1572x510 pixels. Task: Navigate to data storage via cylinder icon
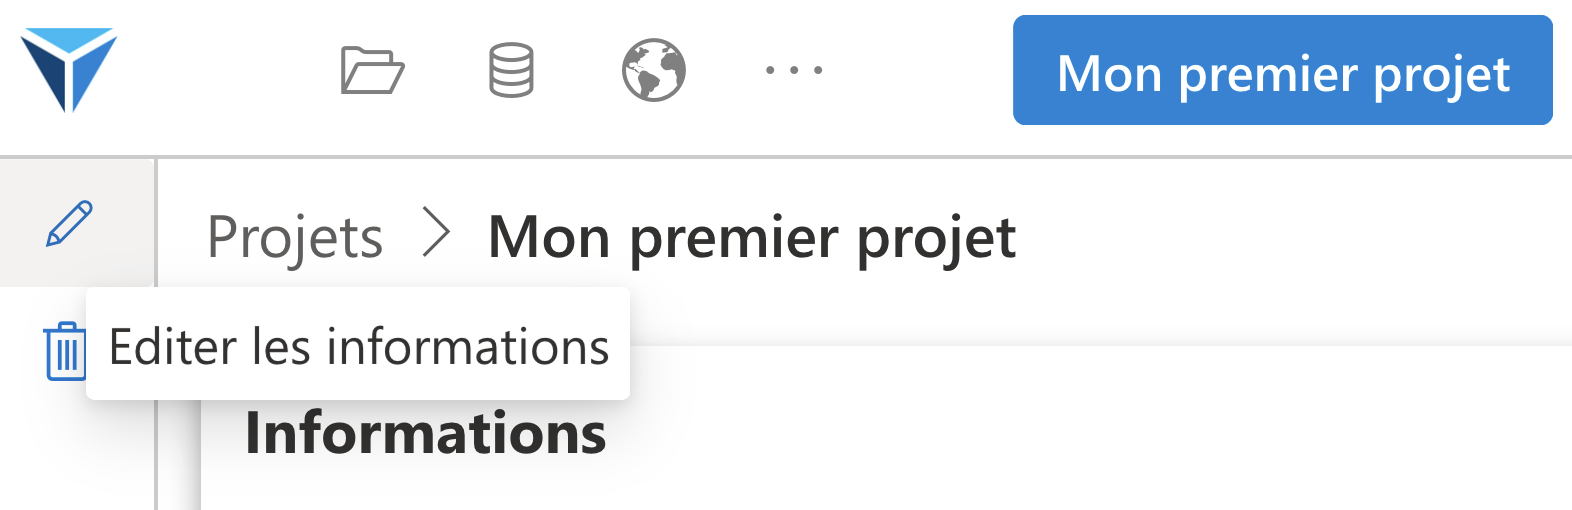(x=511, y=70)
